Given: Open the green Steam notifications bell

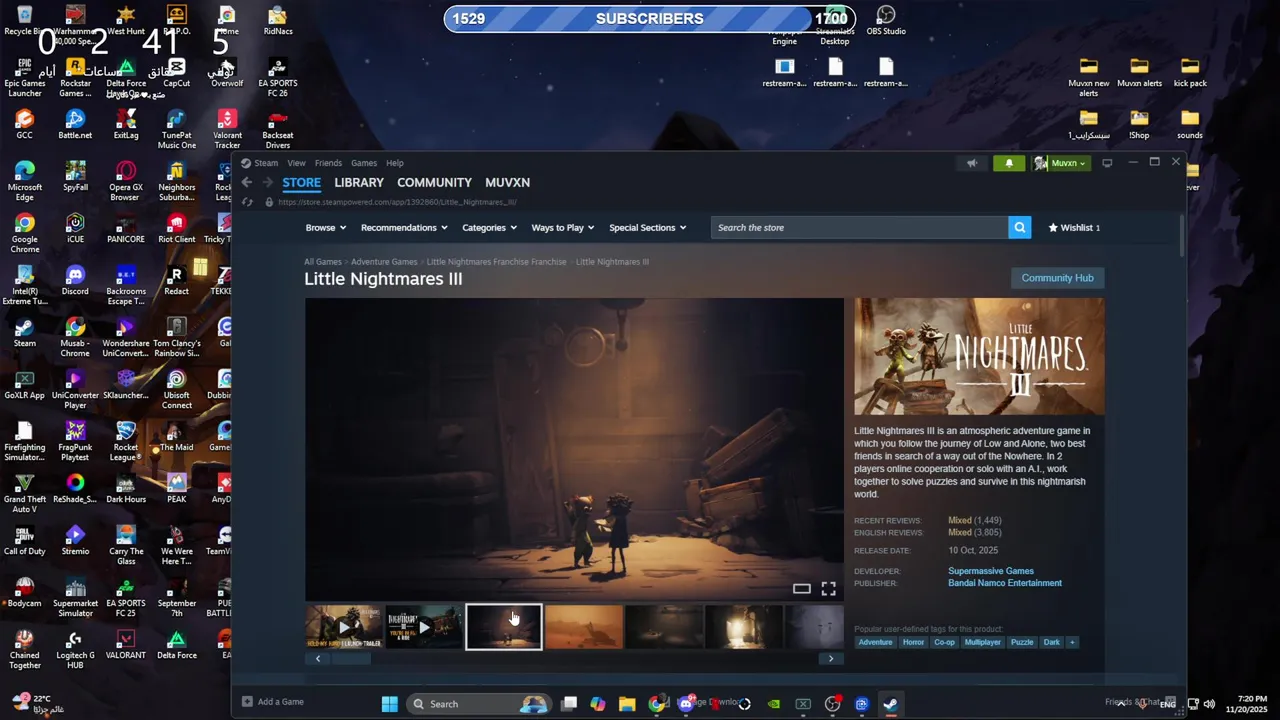Looking at the screenshot, I should tap(1009, 163).
